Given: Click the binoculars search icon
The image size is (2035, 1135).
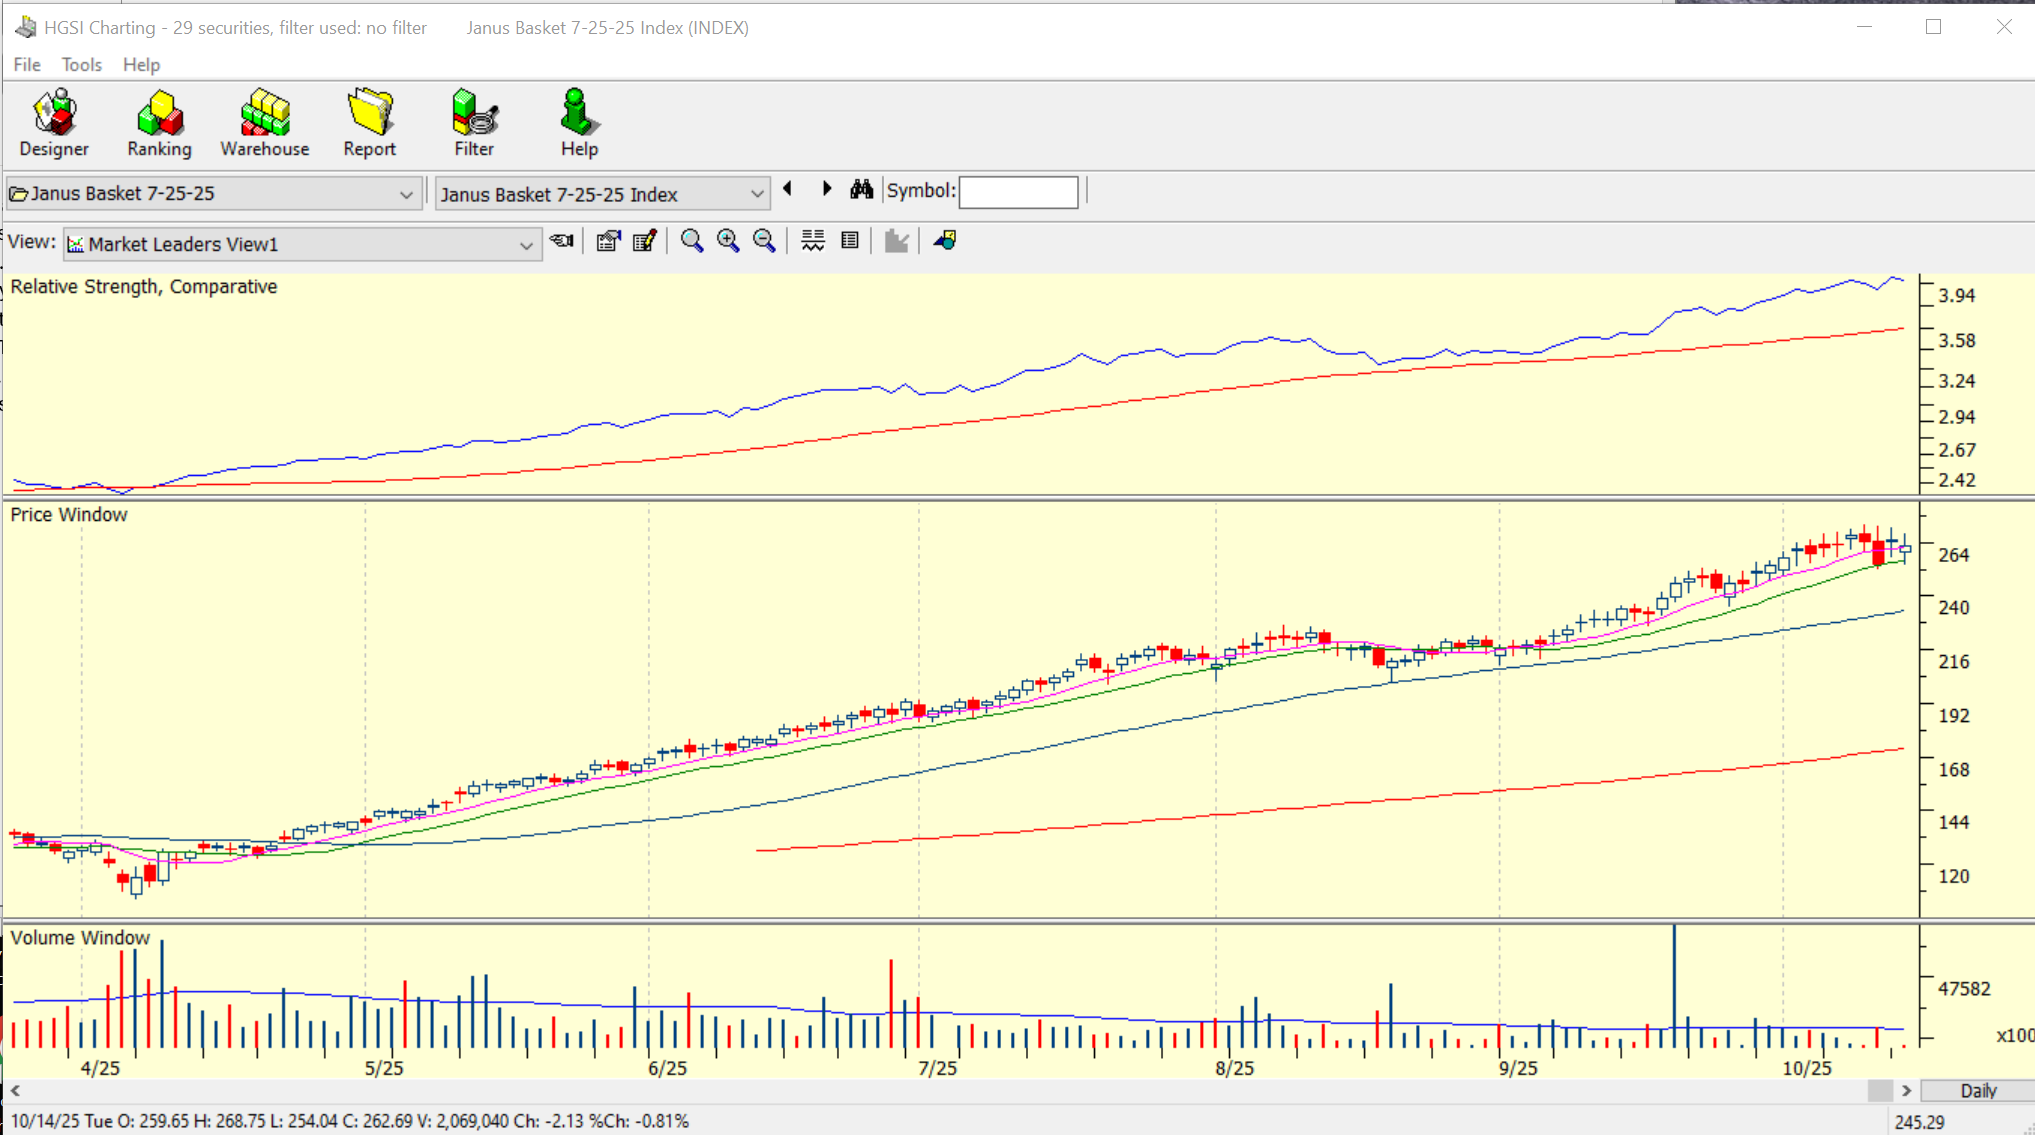Looking at the screenshot, I should (861, 190).
